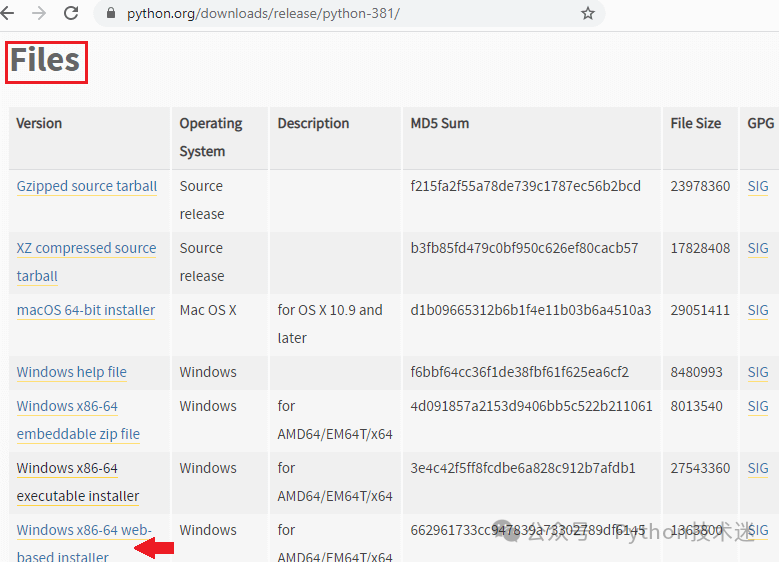Select the Files heading
The height and width of the screenshot is (562, 779).
pos(45,61)
